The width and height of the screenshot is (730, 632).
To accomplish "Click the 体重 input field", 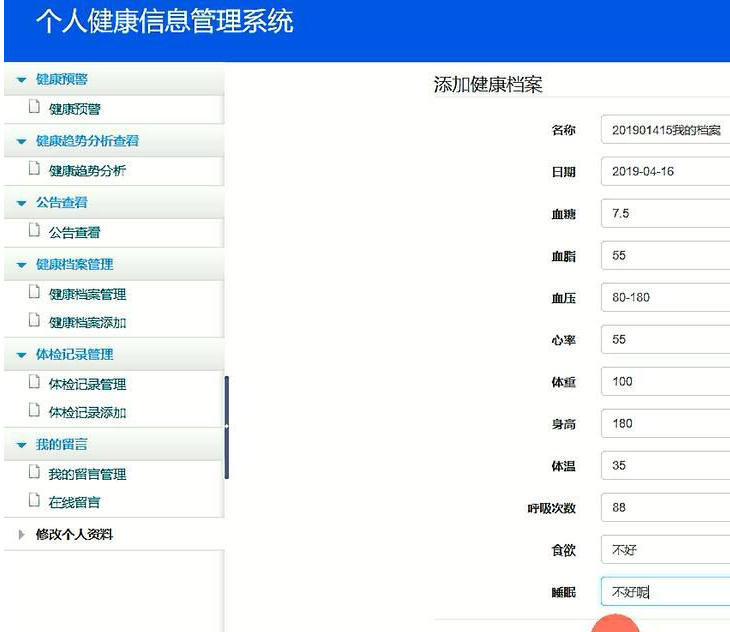I will tap(666, 381).
